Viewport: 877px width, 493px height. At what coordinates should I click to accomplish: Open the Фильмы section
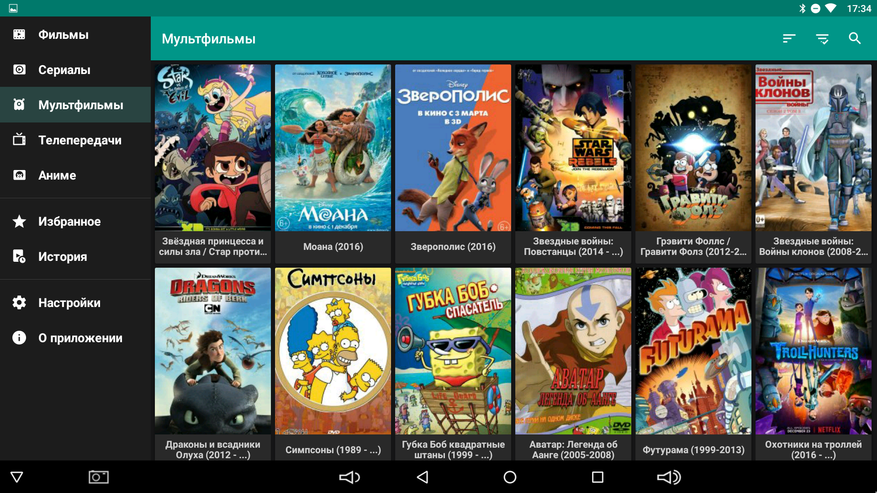coord(76,35)
